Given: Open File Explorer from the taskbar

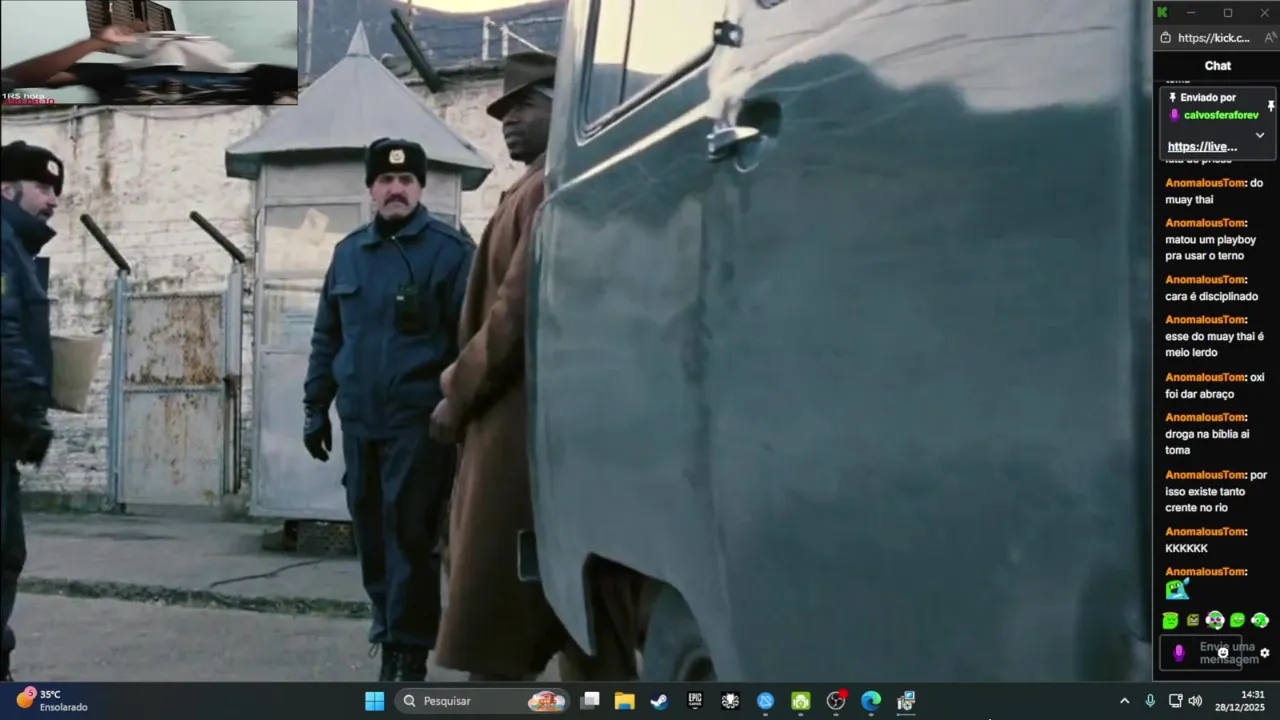Looking at the screenshot, I should pyautogui.click(x=625, y=701).
